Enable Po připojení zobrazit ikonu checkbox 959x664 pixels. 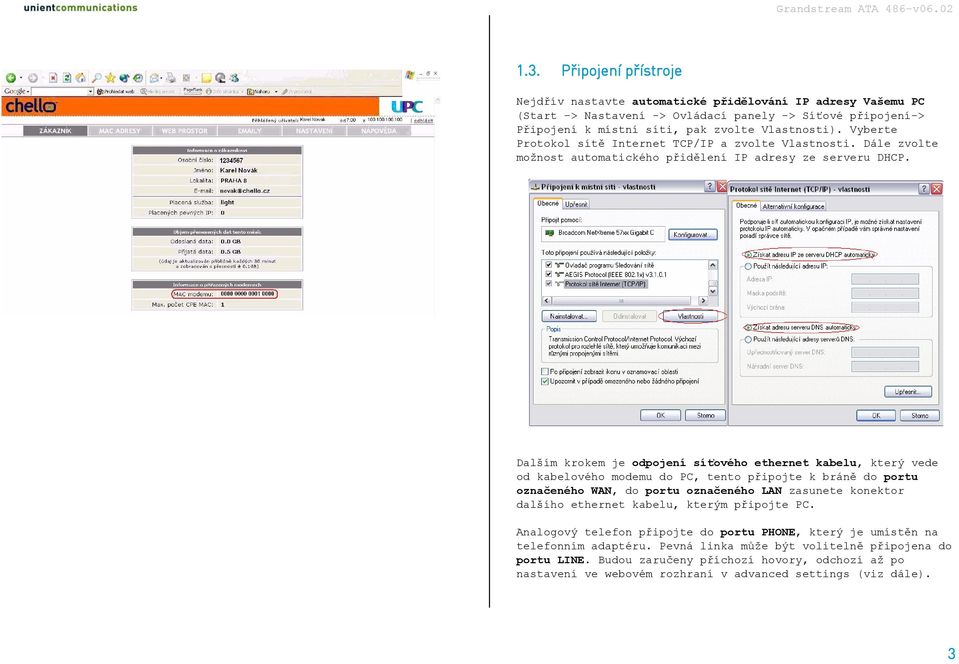[x=545, y=371]
